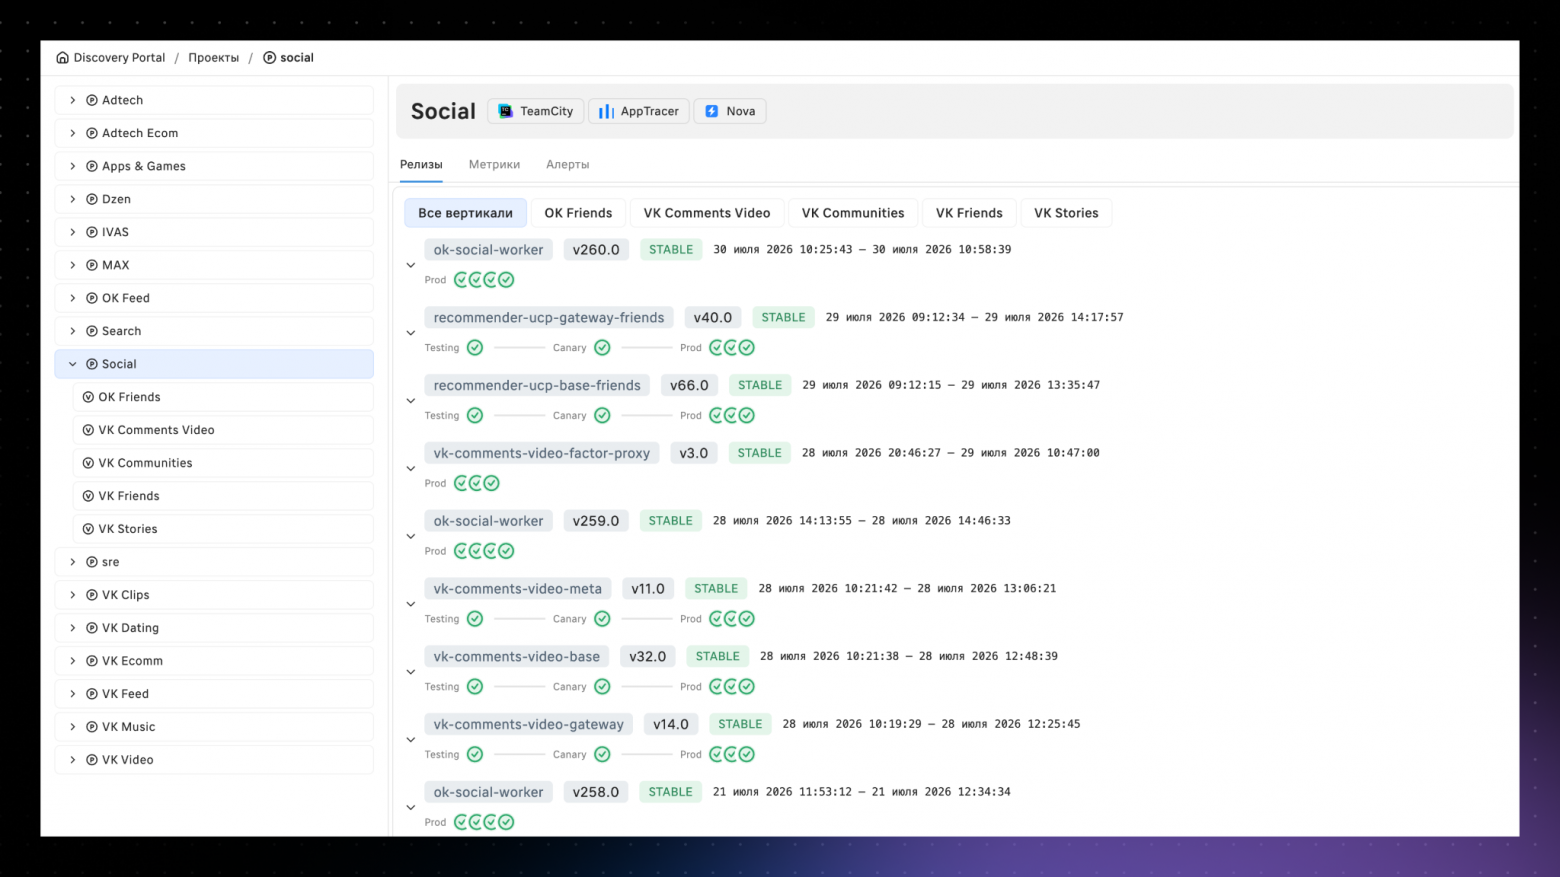This screenshot has height=877, width=1560.
Task: Click the vertical icon beside OK Friends in sidebar
Action: (88, 397)
